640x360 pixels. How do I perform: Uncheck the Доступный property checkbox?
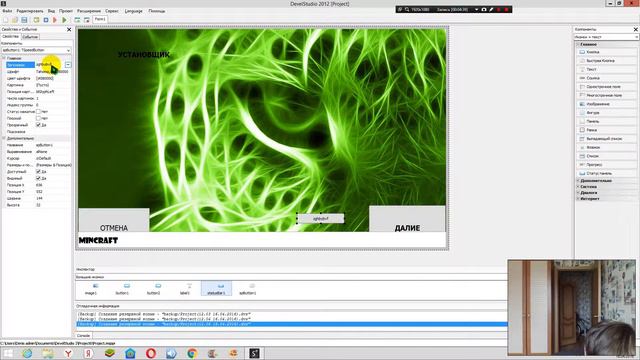coord(38,172)
